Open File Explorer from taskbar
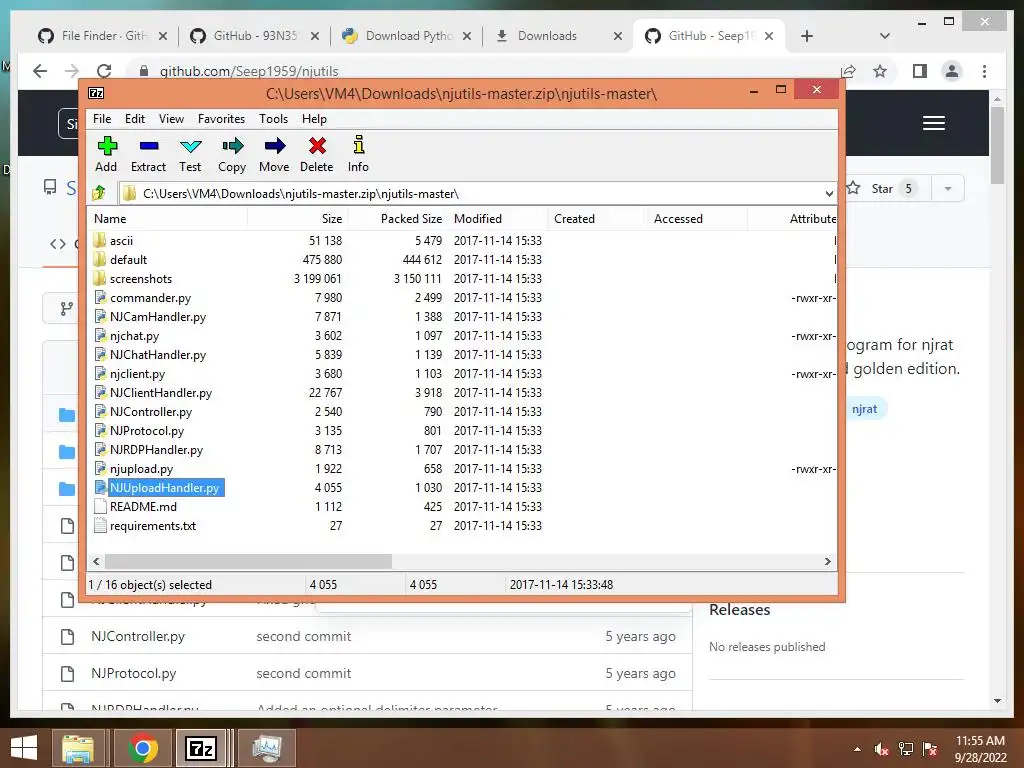The width and height of the screenshot is (1024, 768). coord(78,748)
